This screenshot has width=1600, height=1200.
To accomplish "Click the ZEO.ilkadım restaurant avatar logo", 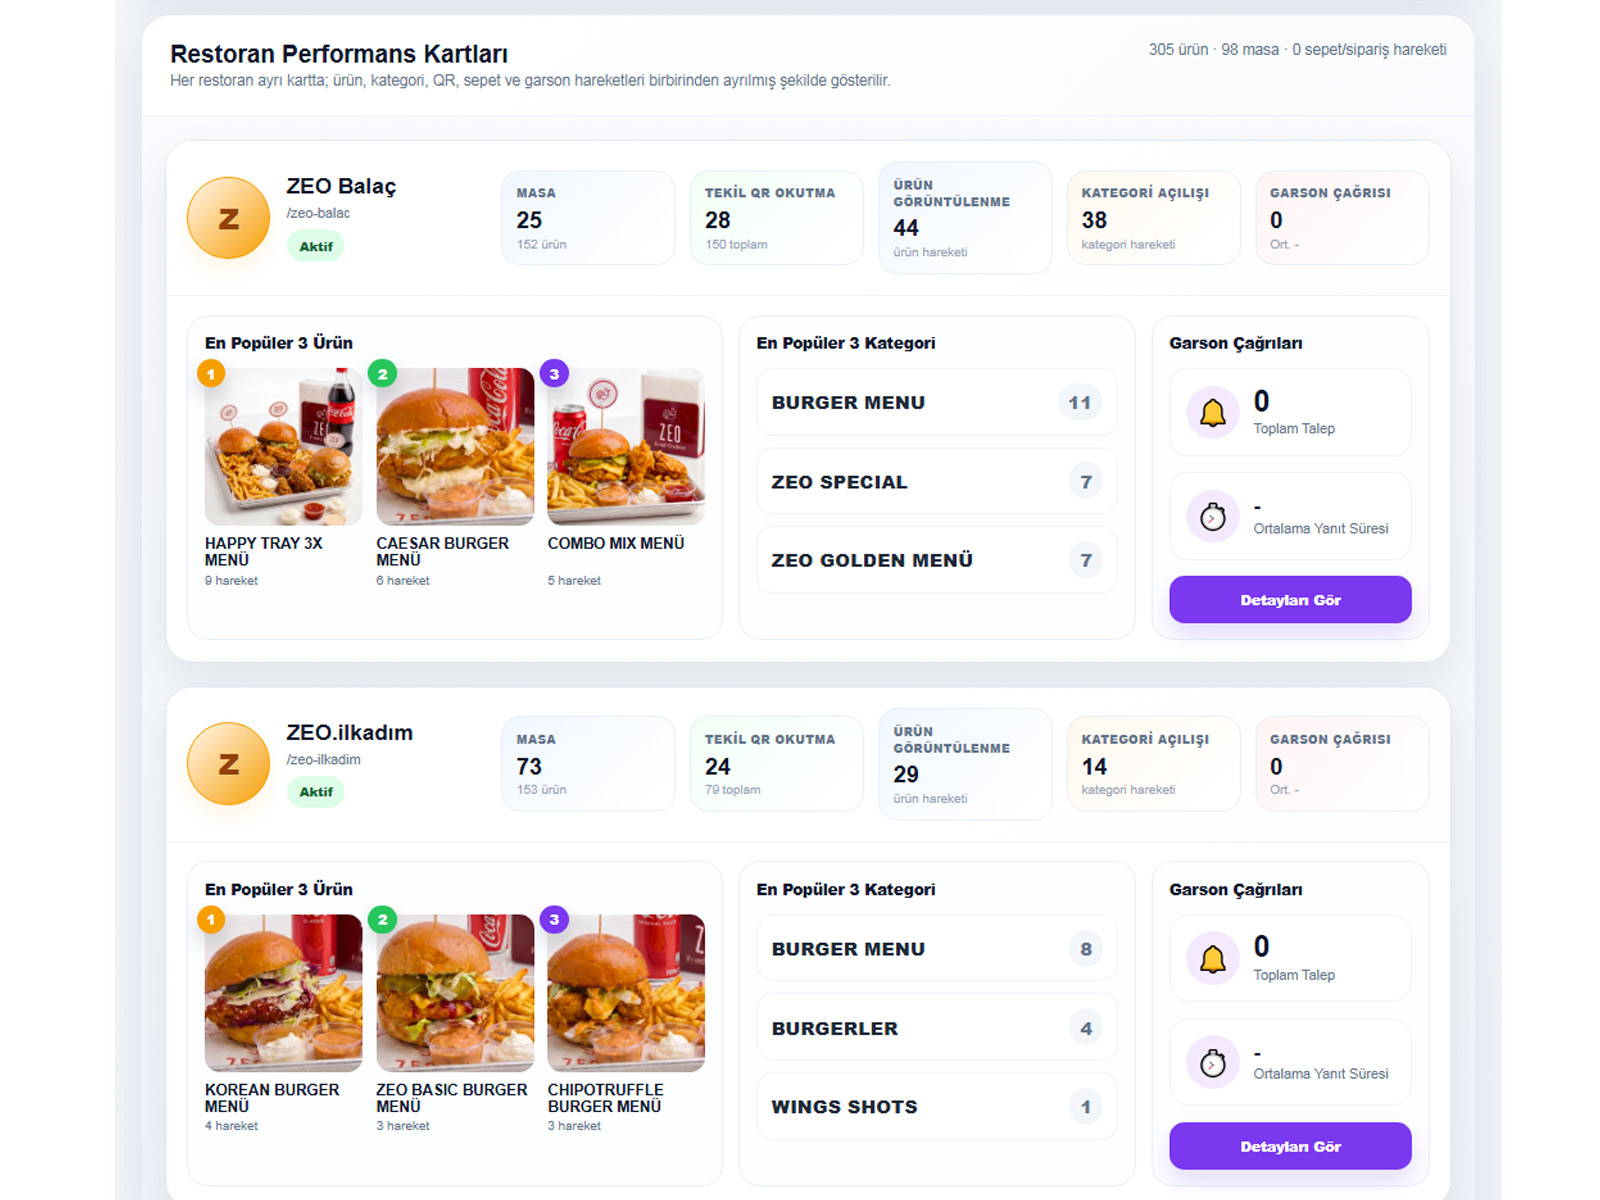I will (x=228, y=764).
